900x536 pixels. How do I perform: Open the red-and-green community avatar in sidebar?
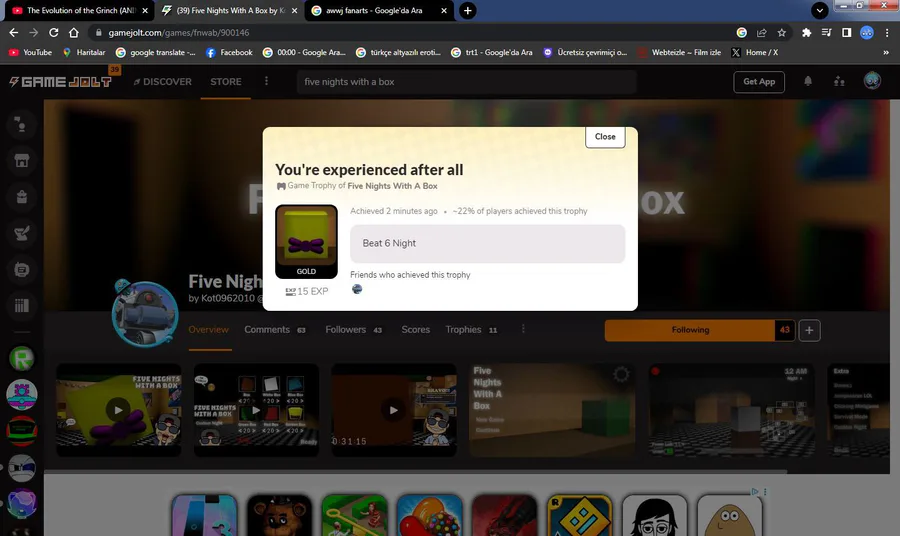(x=22, y=432)
